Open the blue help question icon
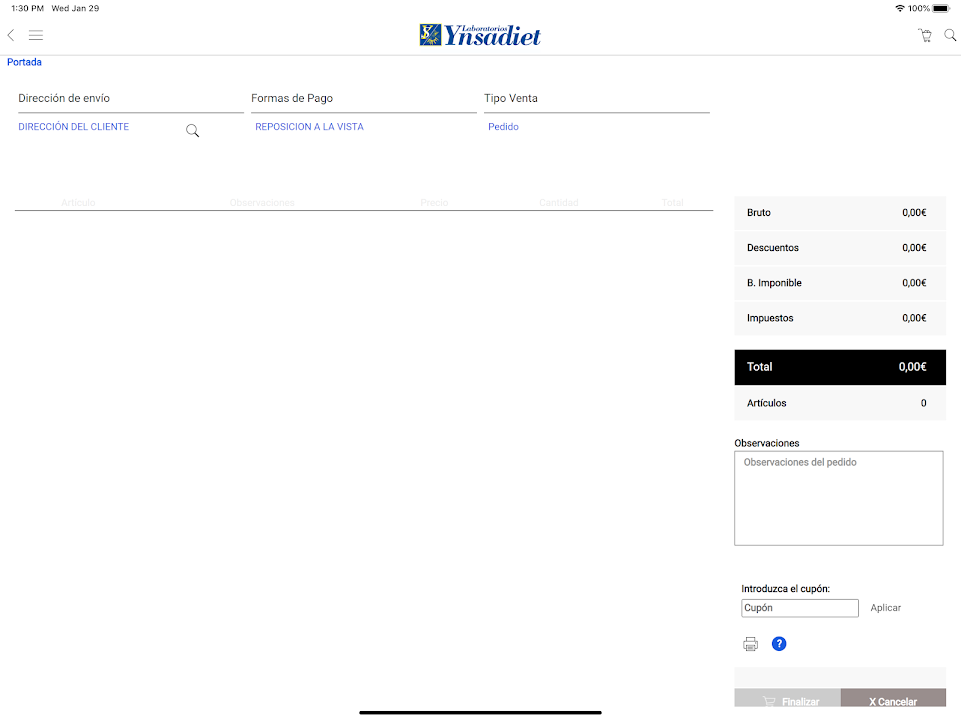 pyautogui.click(x=779, y=644)
